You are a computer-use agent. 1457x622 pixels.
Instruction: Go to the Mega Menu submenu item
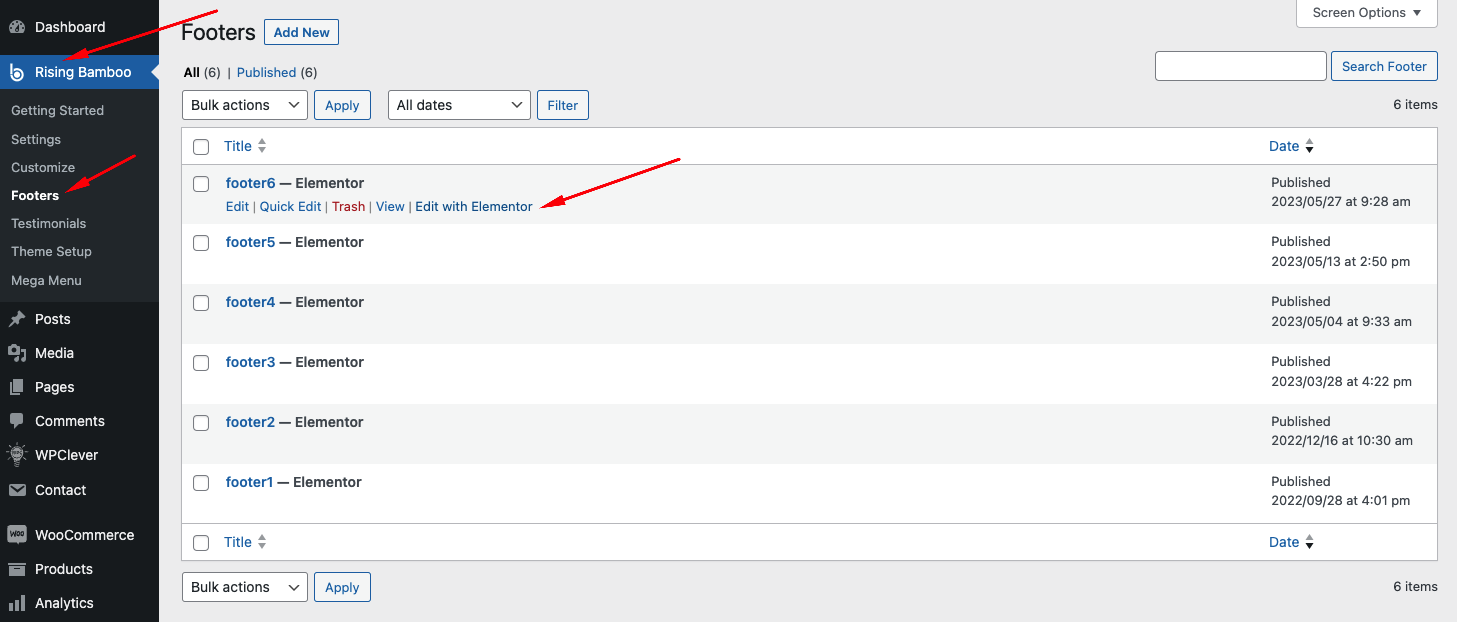click(x=46, y=280)
